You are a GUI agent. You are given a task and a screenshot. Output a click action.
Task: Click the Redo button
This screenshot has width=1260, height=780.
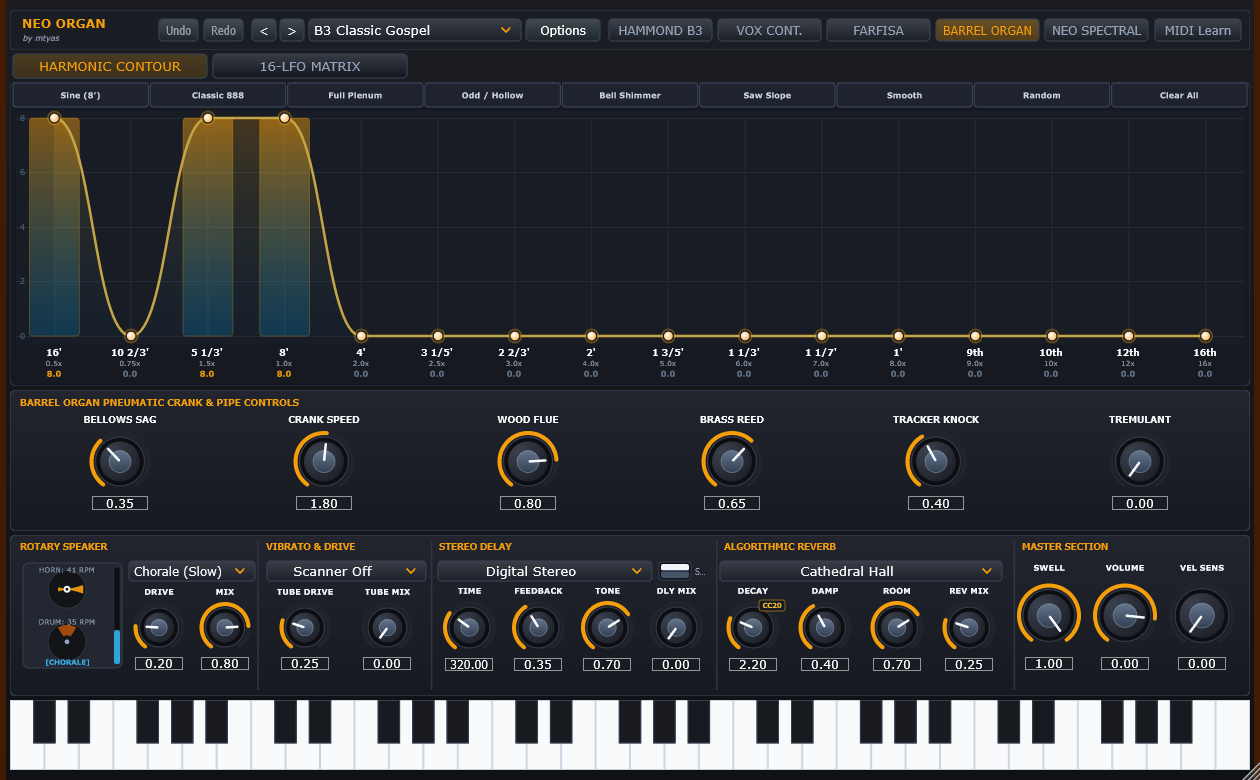224,30
